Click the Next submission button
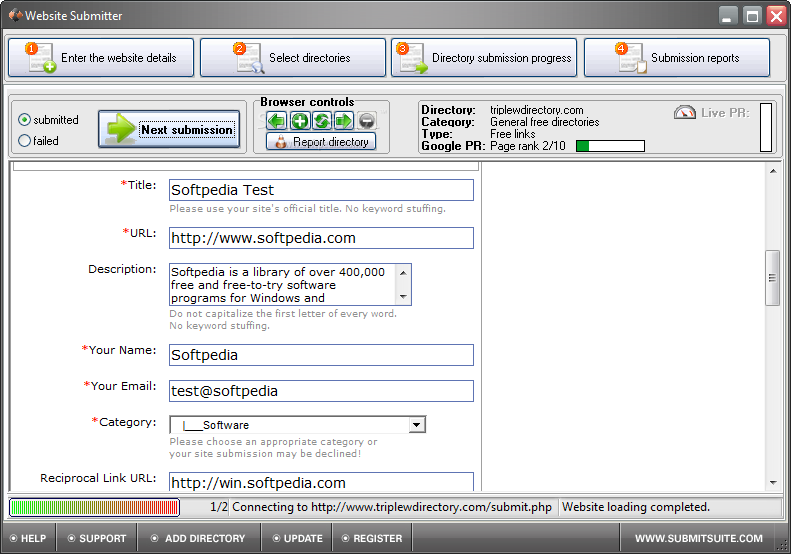 pyautogui.click(x=169, y=130)
